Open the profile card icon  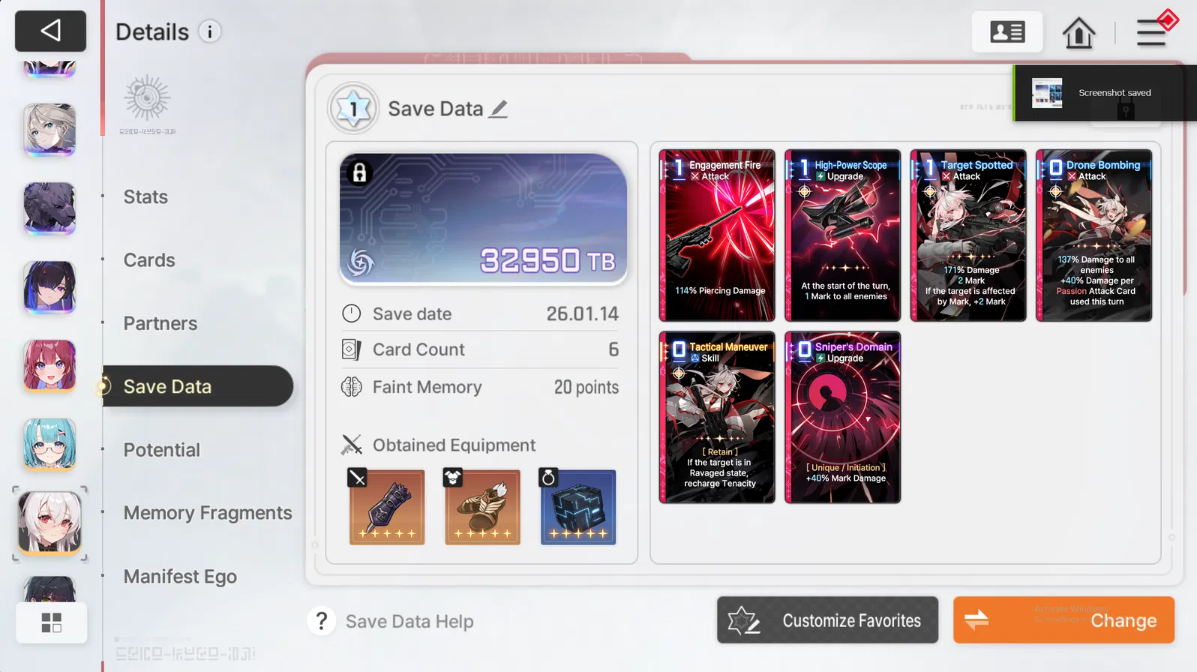(x=1007, y=32)
